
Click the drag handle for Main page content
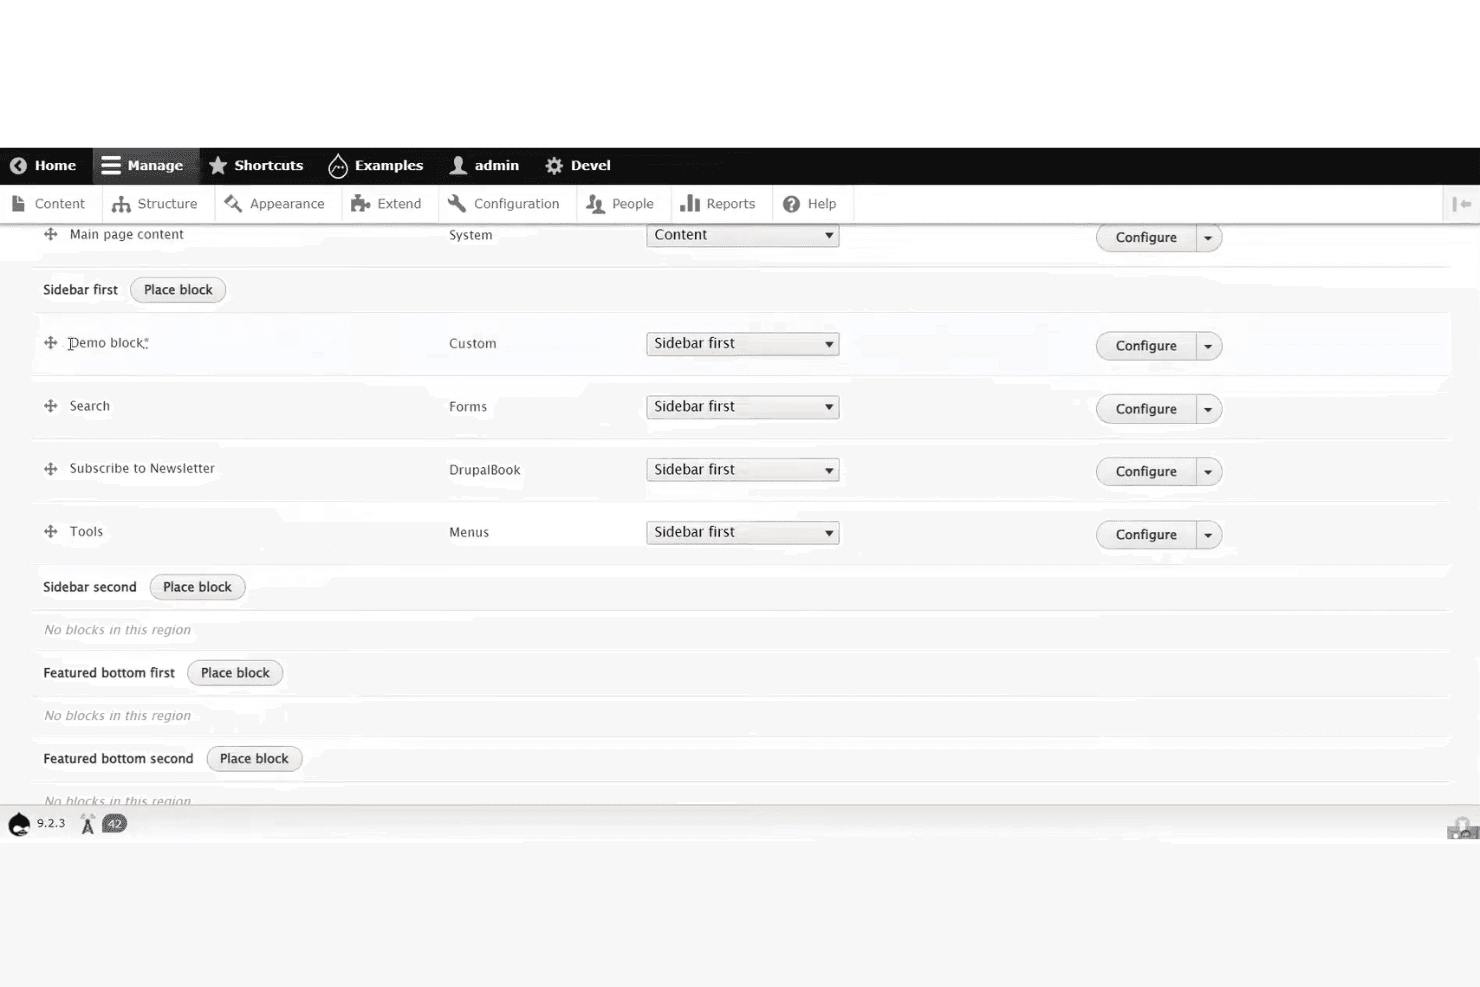pos(51,234)
